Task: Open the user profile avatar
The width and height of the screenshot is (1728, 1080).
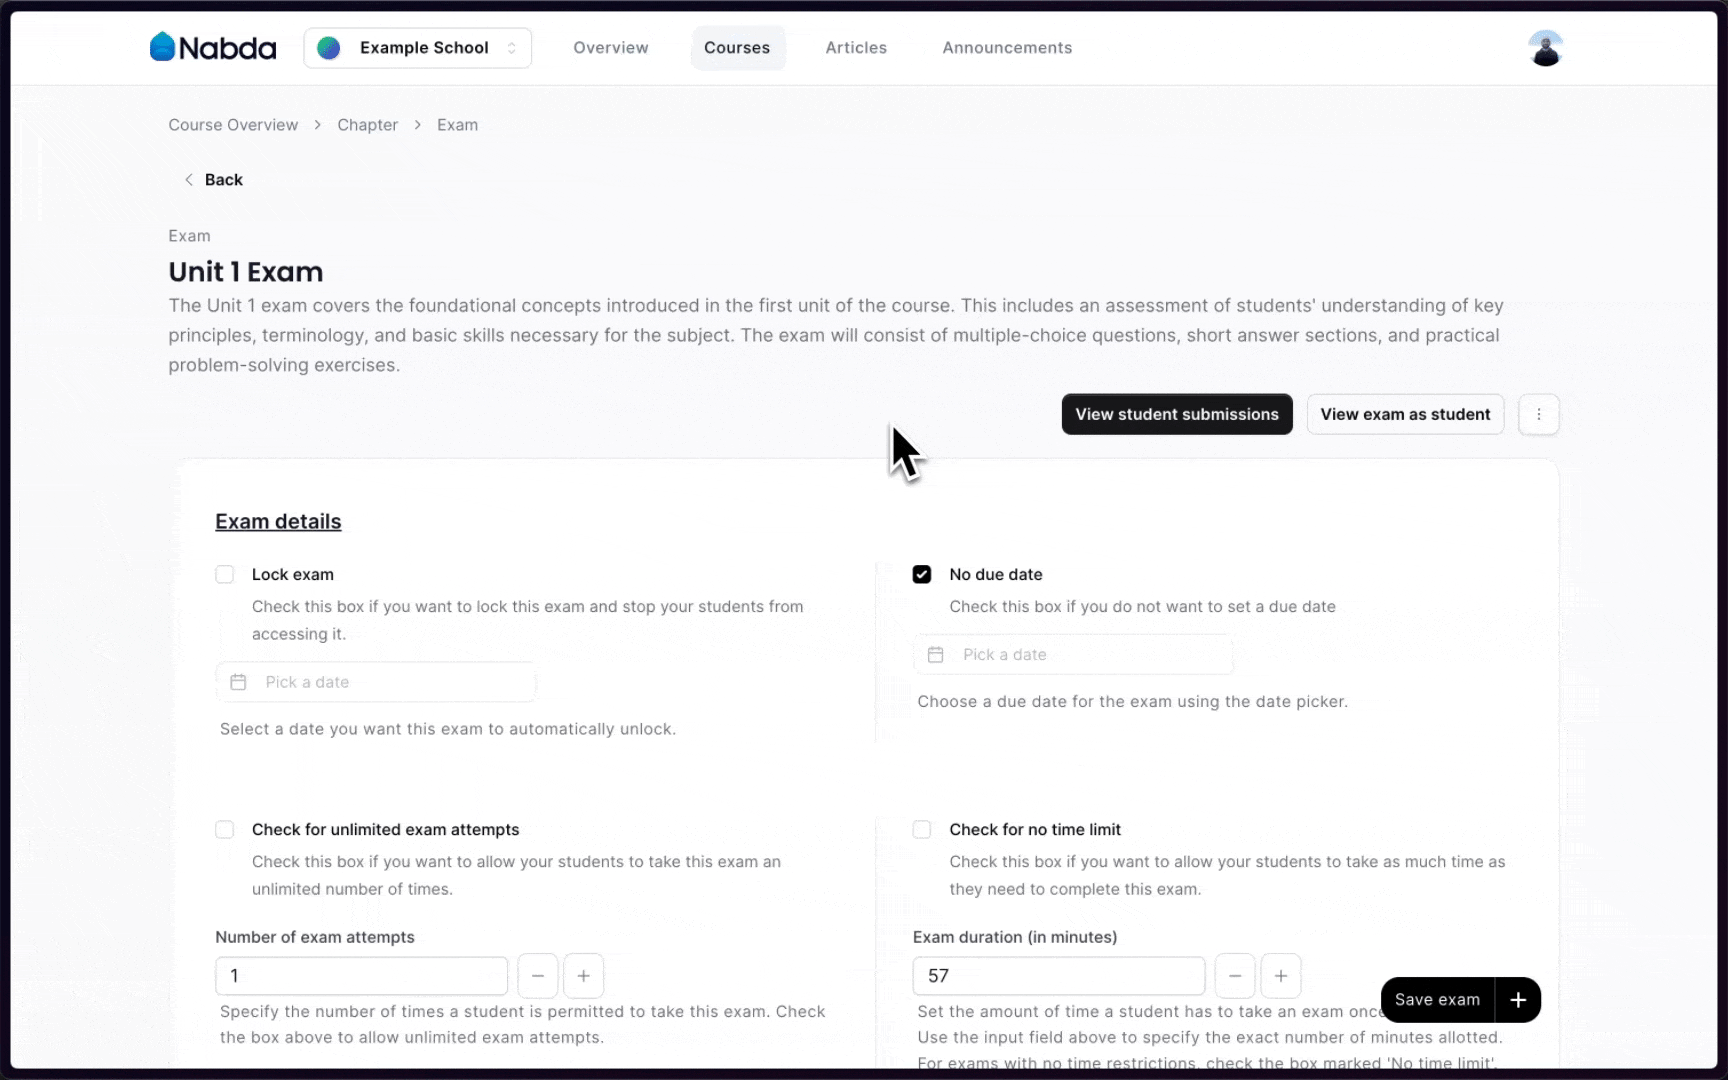Action: click(1545, 48)
